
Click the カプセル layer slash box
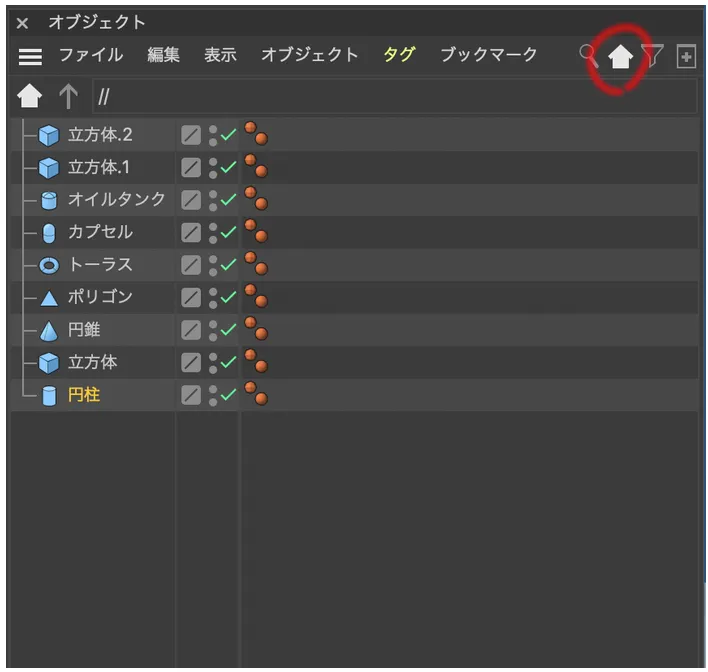click(191, 233)
